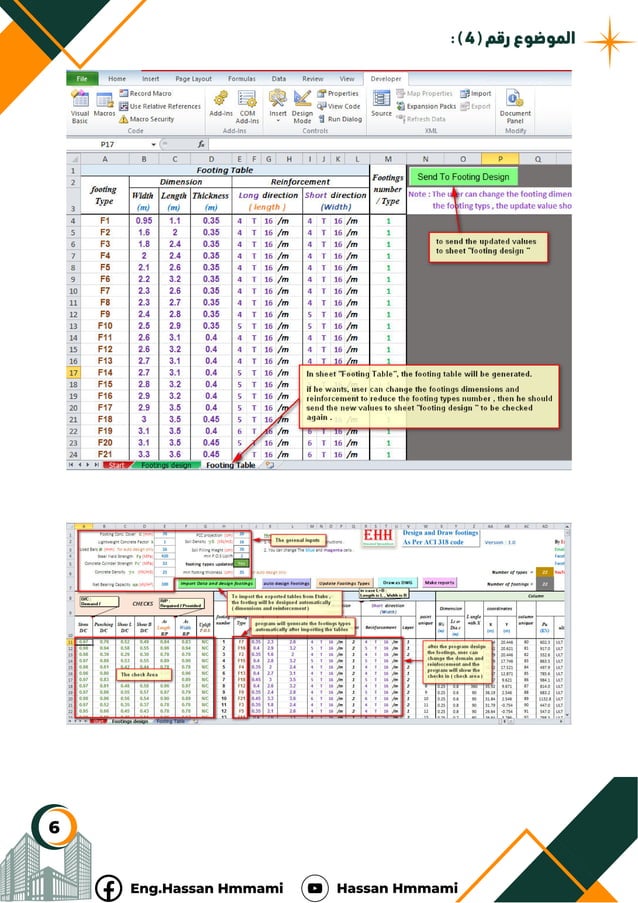Click Record Macro in Code group

(146, 93)
